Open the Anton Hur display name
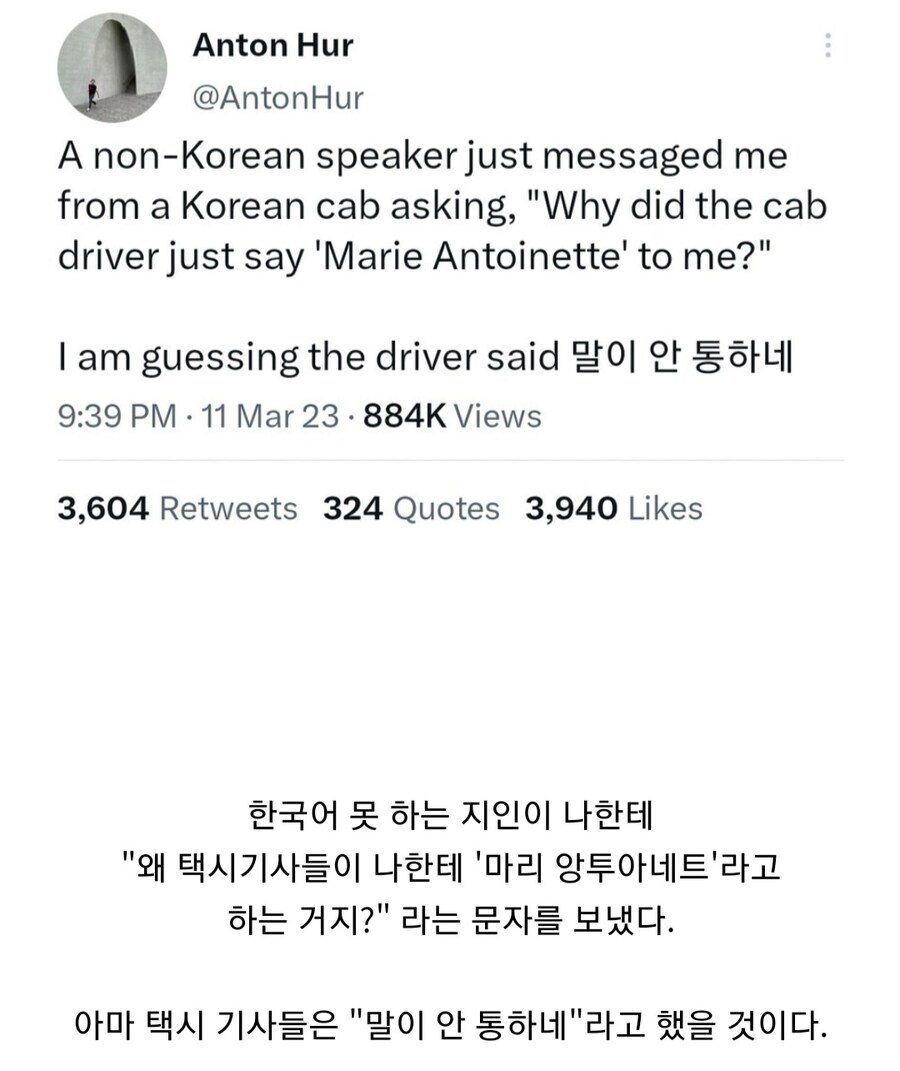Screen dimensions: 900x1071 (272, 45)
